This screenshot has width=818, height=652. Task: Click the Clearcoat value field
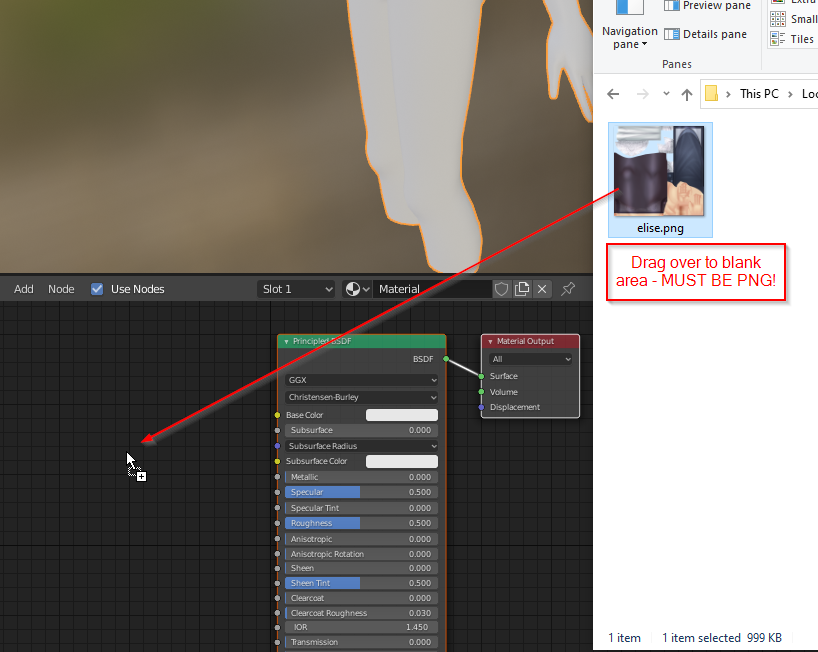coord(362,598)
